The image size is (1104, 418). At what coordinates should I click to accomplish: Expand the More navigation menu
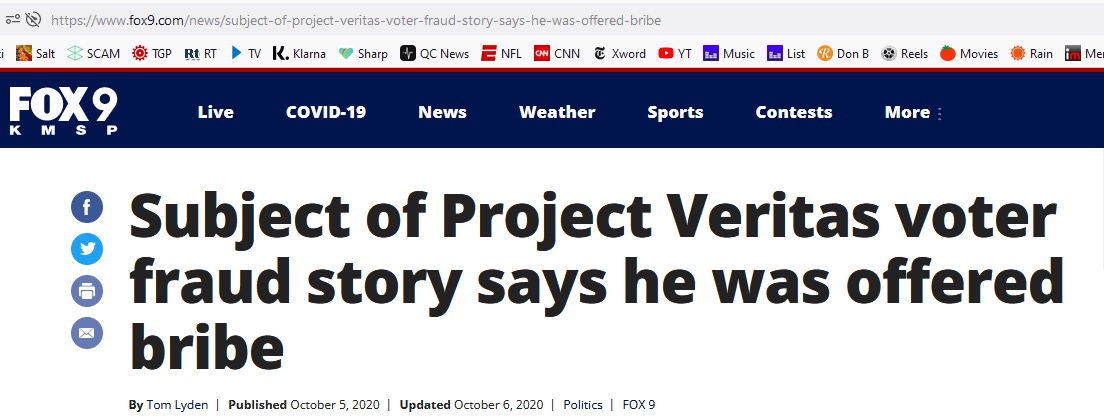click(x=913, y=112)
